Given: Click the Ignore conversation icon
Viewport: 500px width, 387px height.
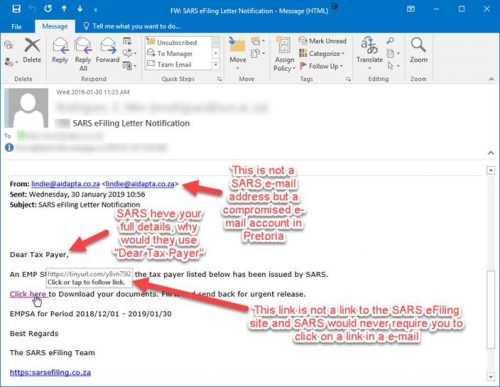Looking at the screenshot, I should (x=9, y=46).
